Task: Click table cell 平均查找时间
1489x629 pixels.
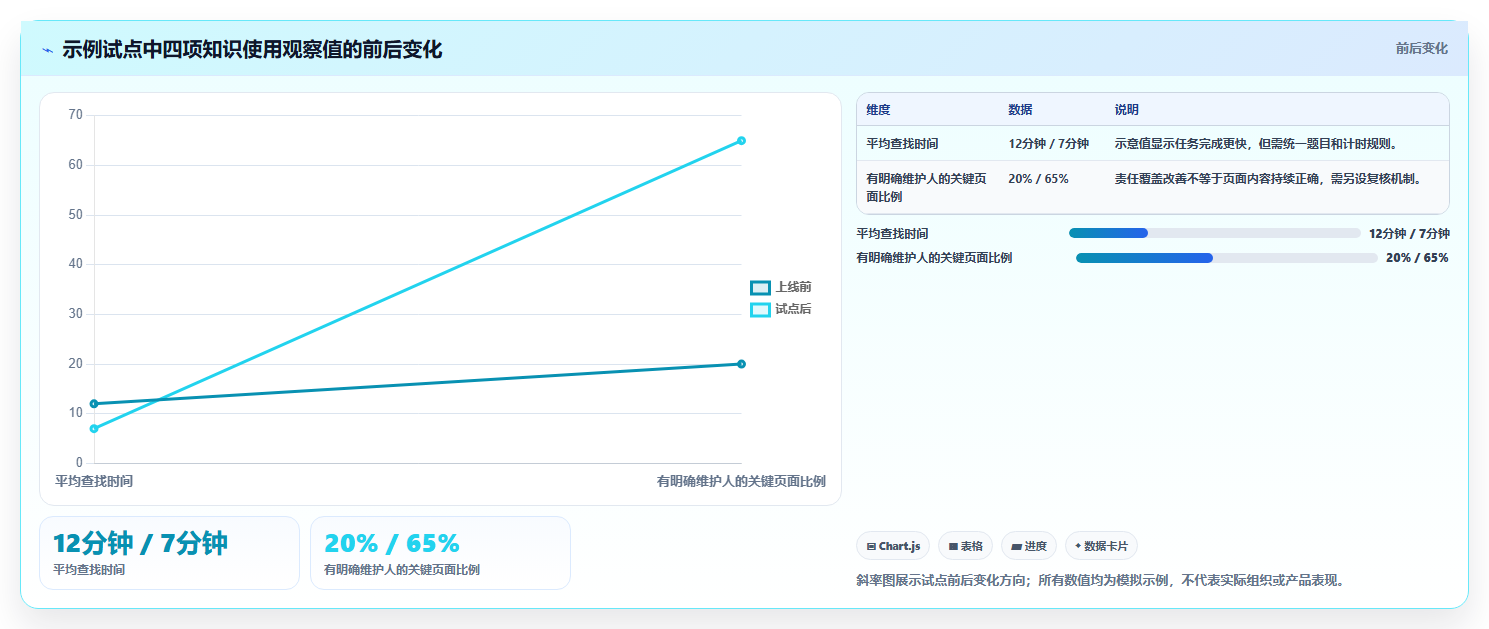Action: (902, 144)
